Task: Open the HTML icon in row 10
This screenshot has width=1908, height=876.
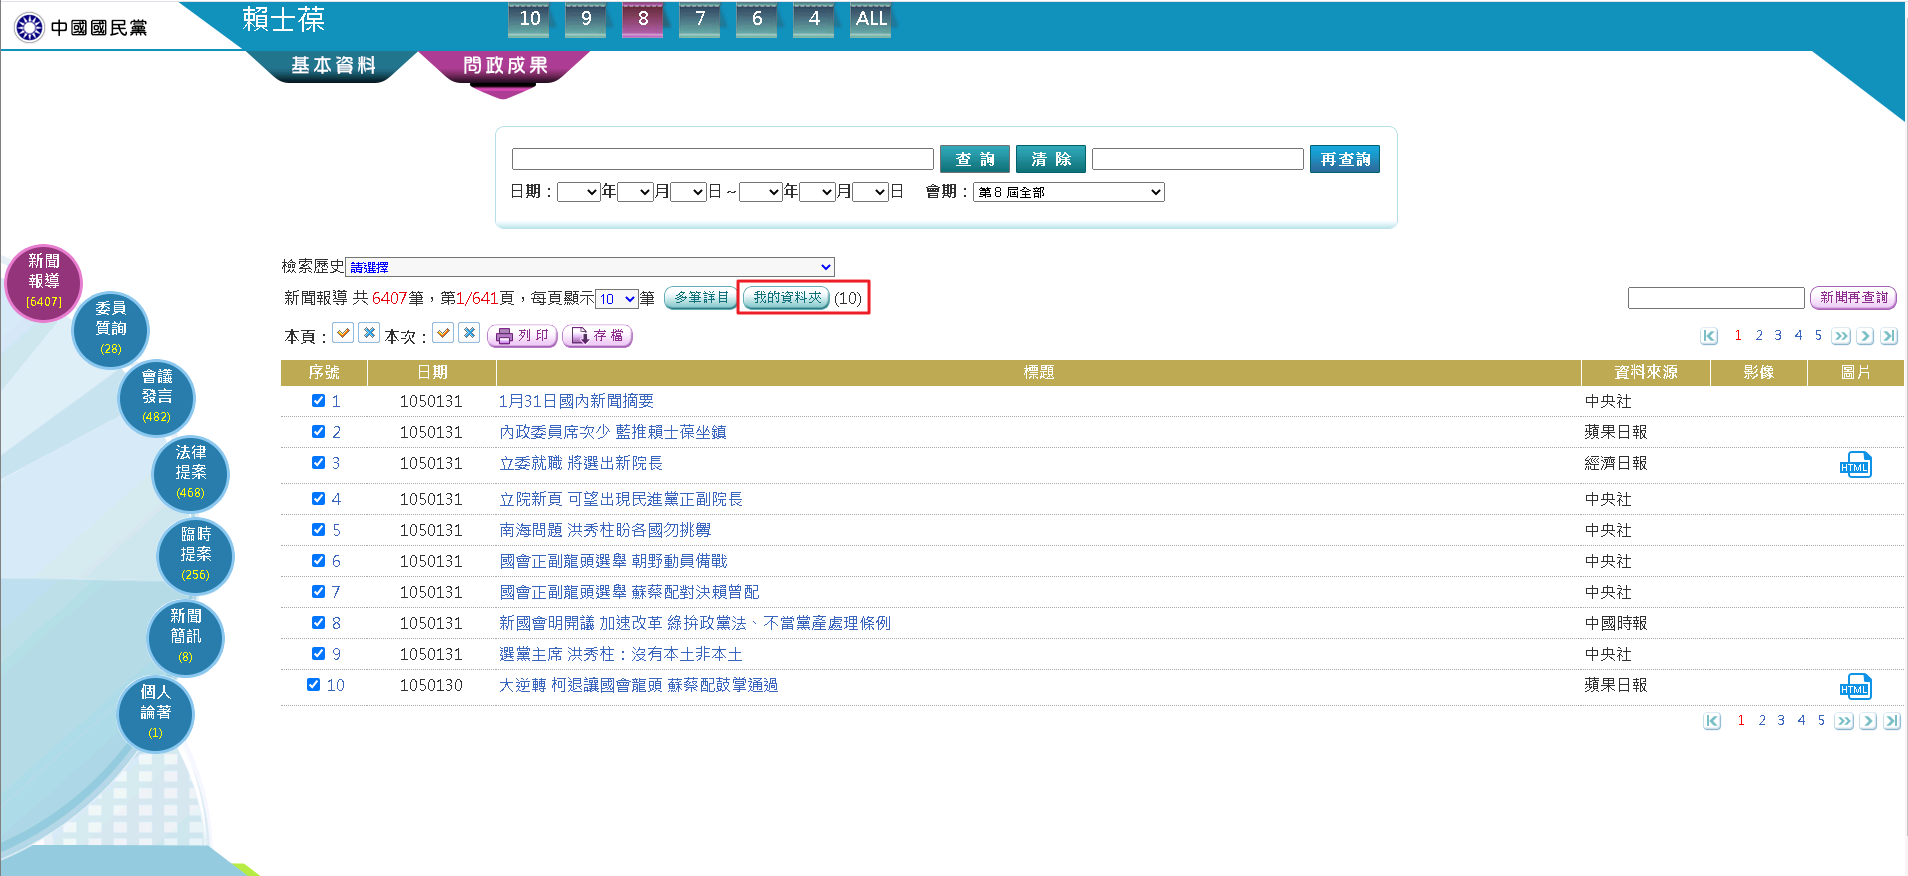Action: pyautogui.click(x=1855, y=687)
